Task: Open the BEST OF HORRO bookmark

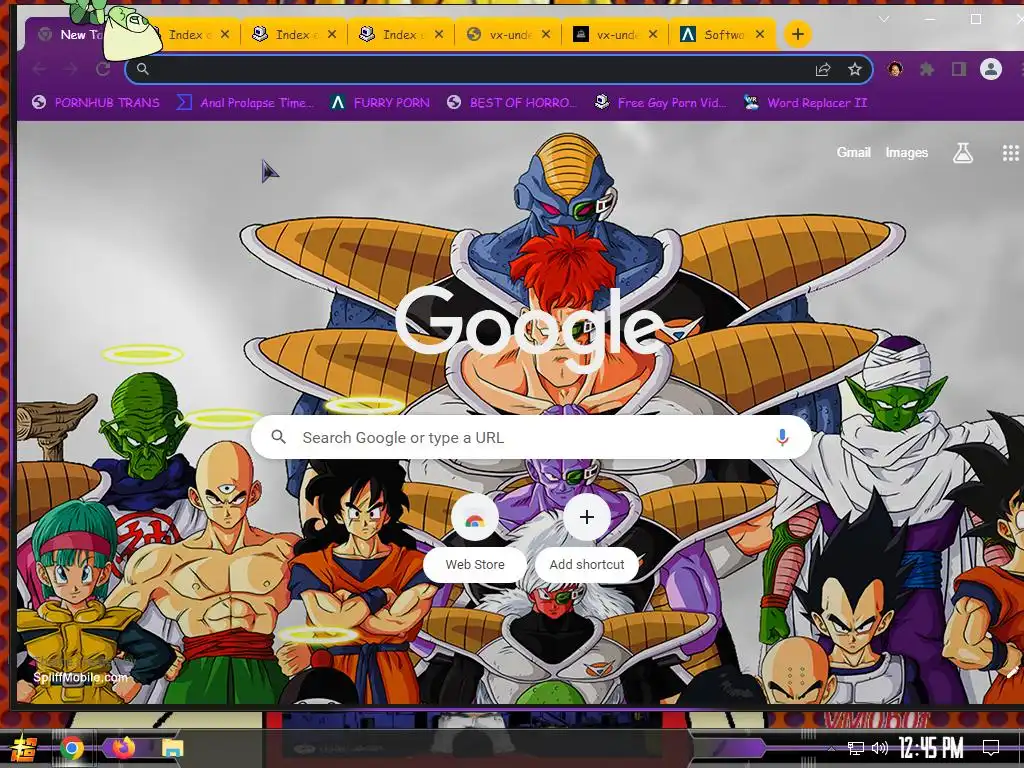Action: pyautogui.click(x=511, y=103)
